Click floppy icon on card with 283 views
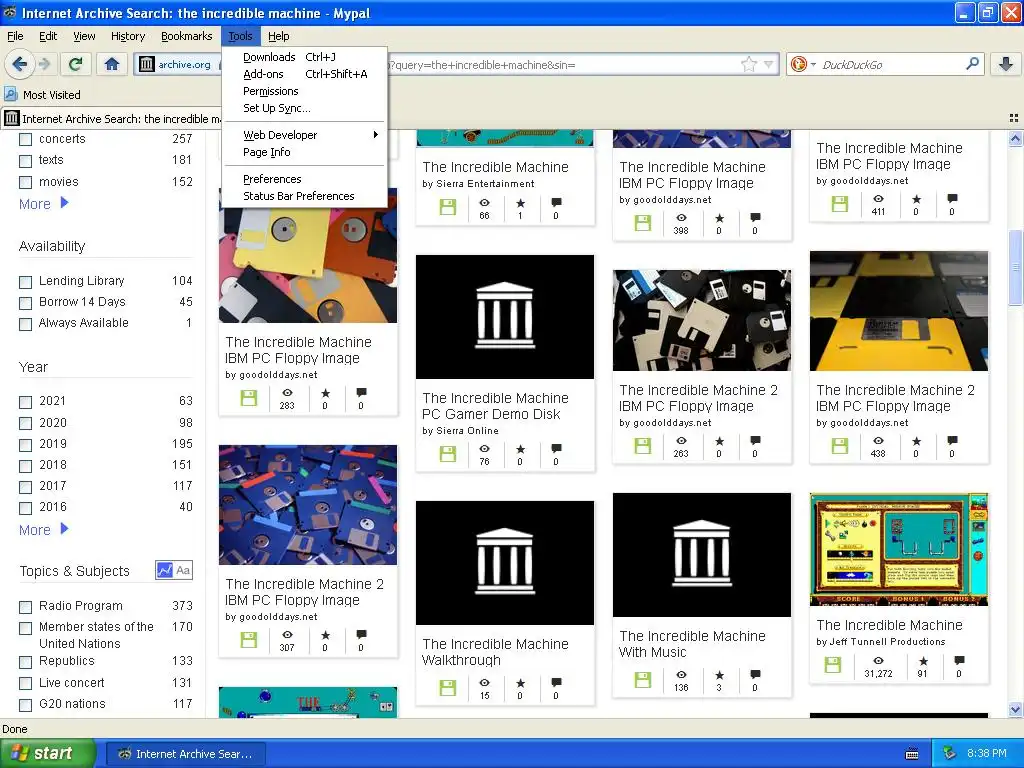1024x768 pixels. pyautogui.click(x=249, y=398)
